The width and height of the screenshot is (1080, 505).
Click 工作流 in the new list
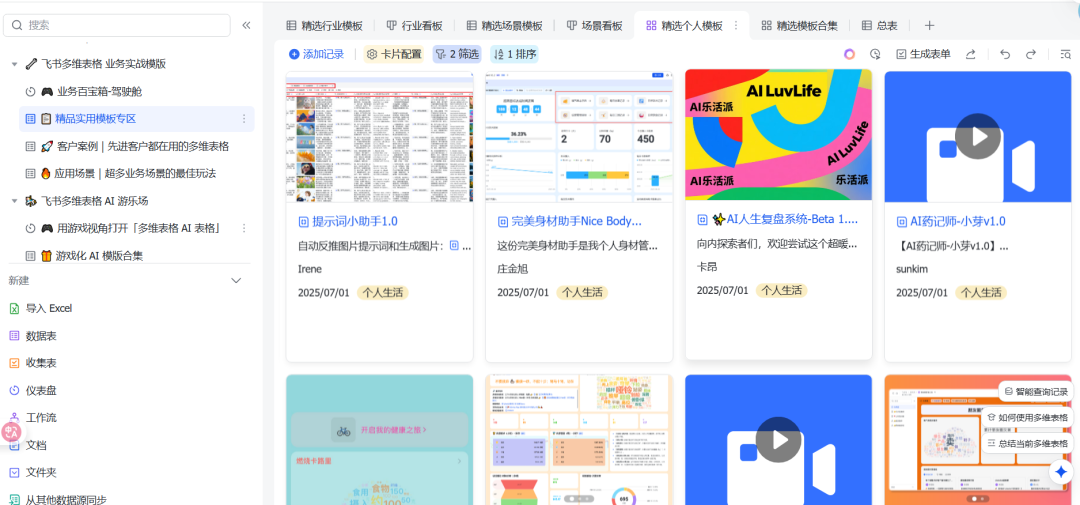pos(41,418)
